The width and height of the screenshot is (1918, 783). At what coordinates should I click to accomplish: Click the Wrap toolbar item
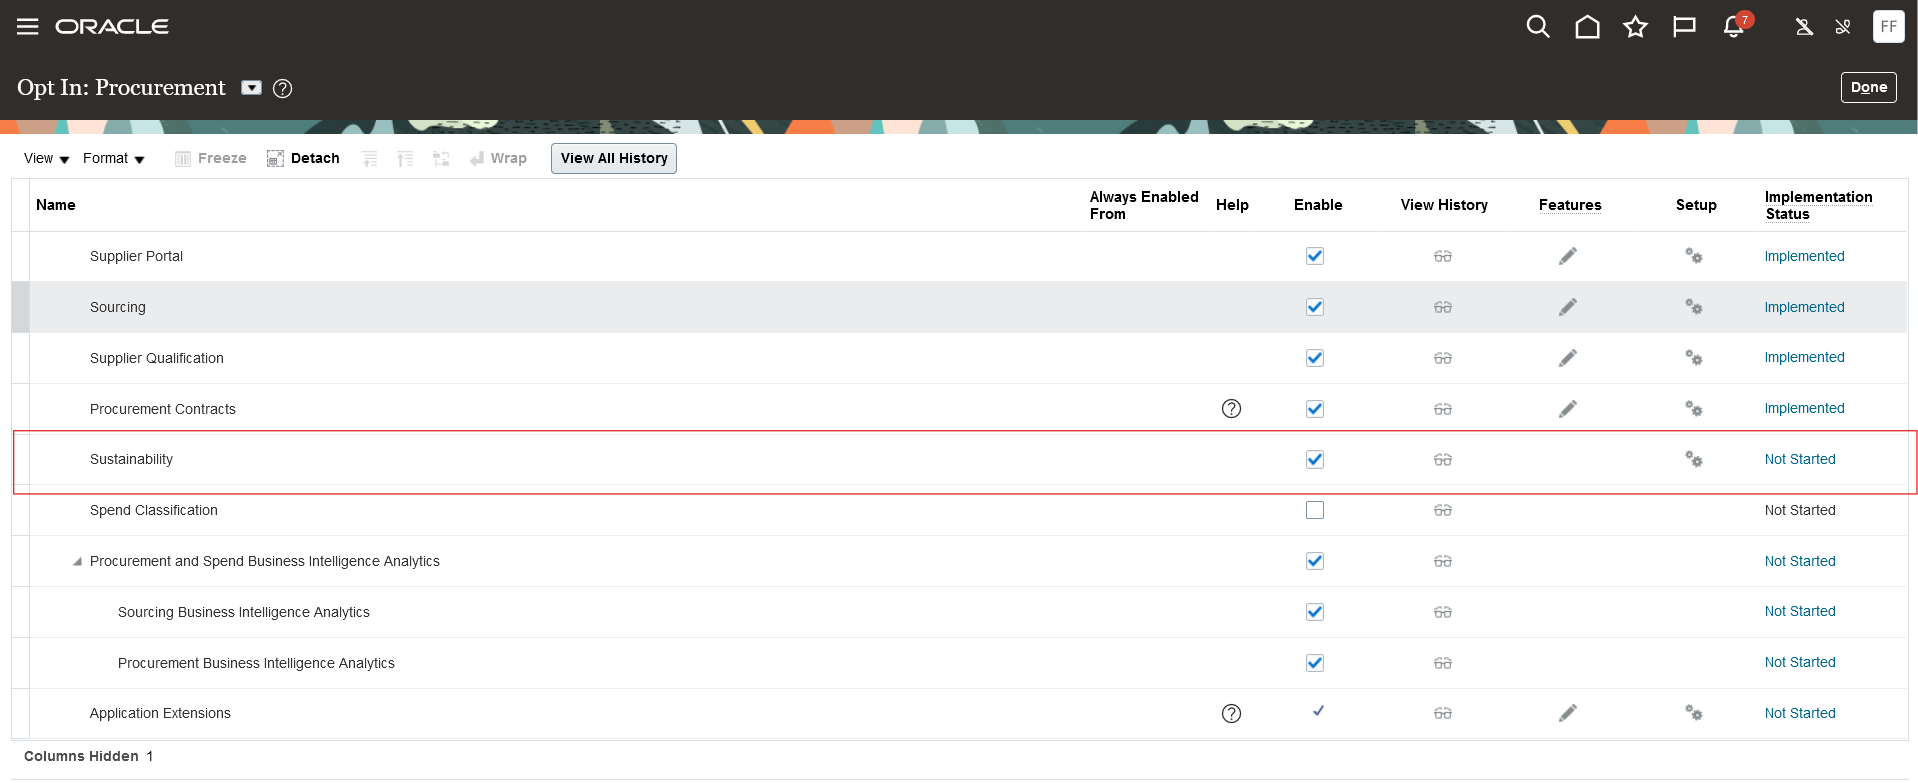click(498, 159)
